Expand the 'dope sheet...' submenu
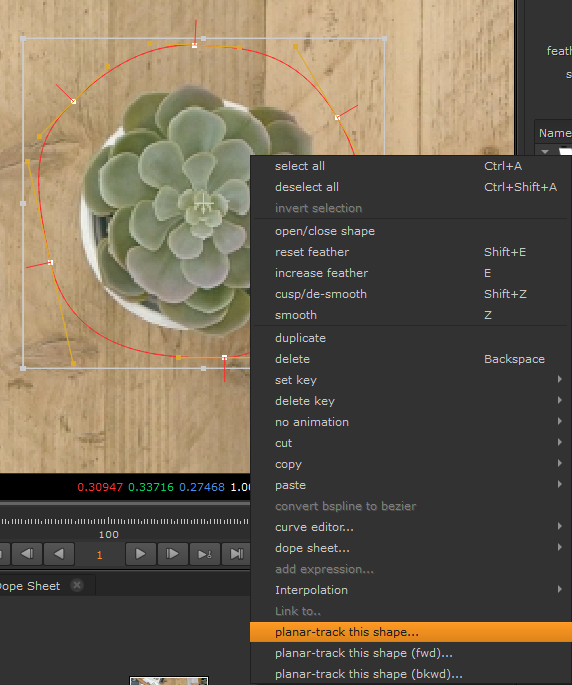 411,548
